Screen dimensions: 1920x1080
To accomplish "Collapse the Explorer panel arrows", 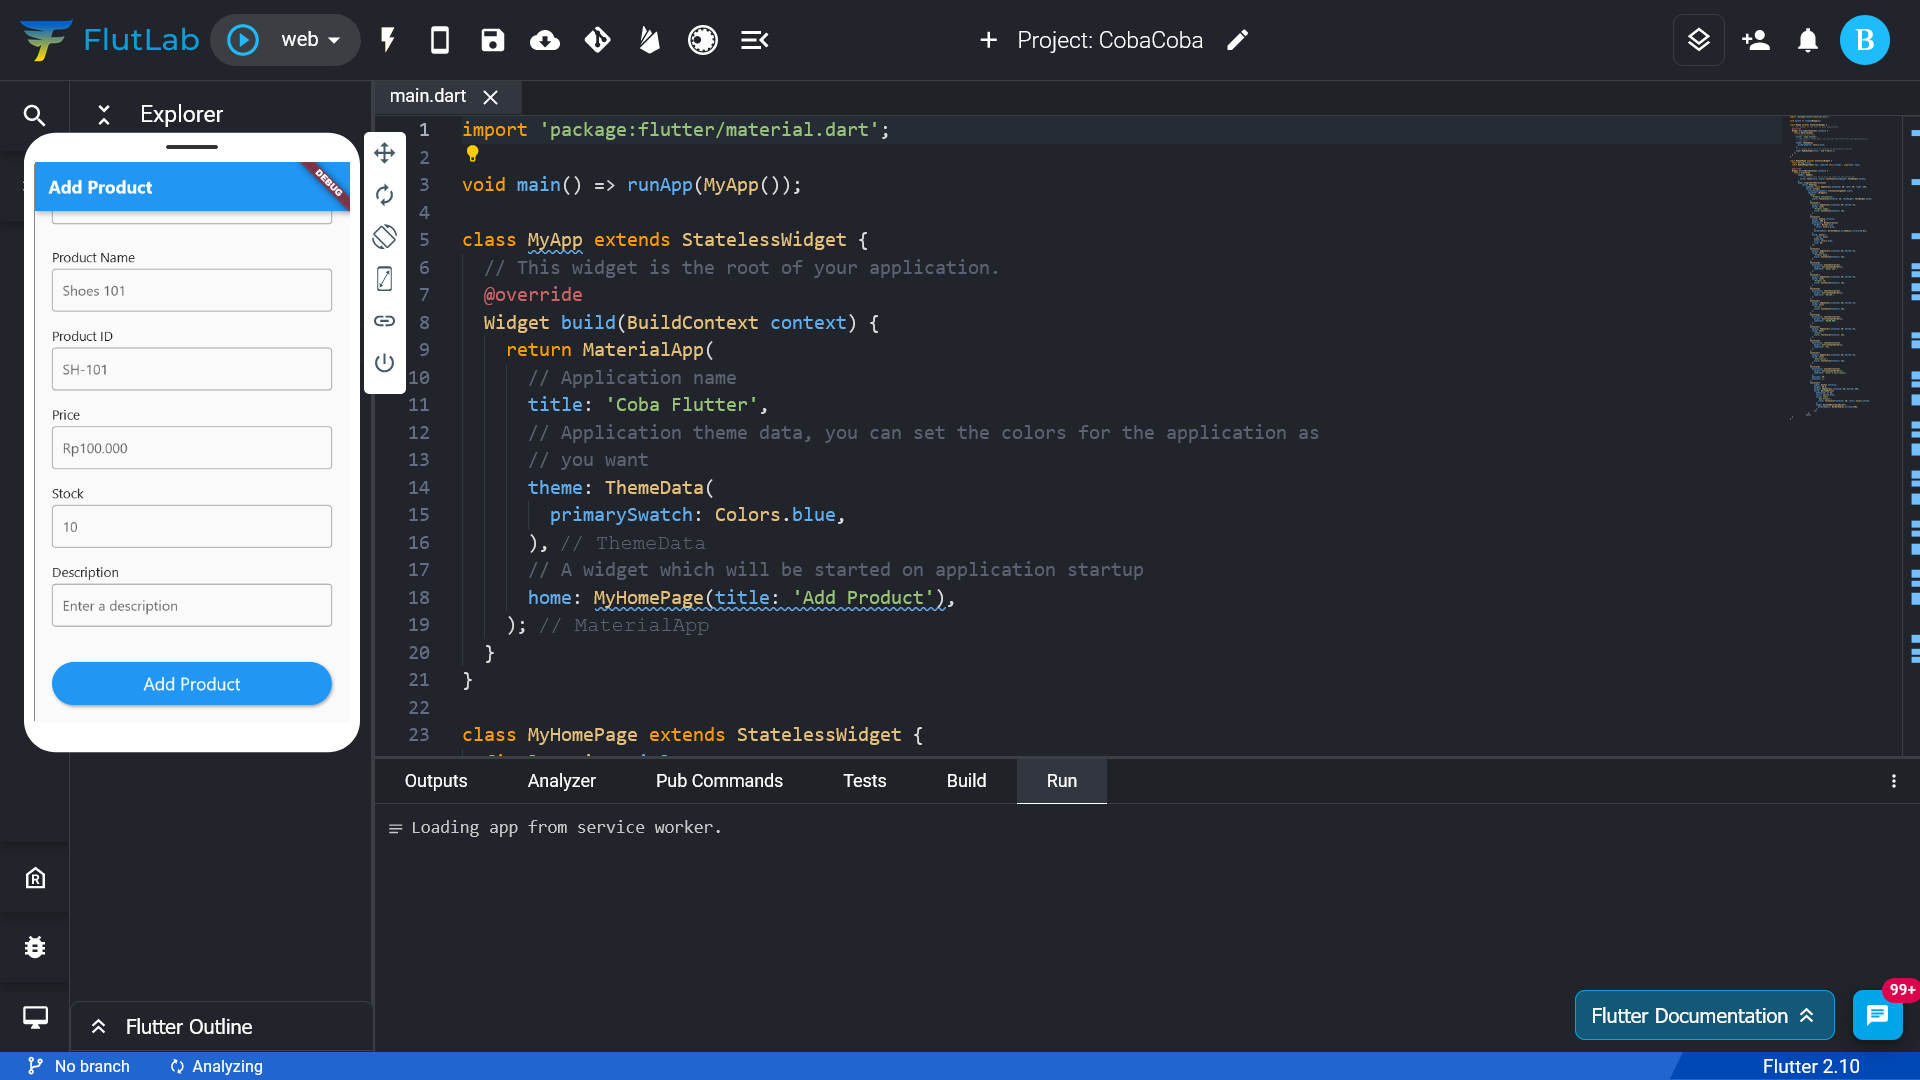I will coord(104,115).
